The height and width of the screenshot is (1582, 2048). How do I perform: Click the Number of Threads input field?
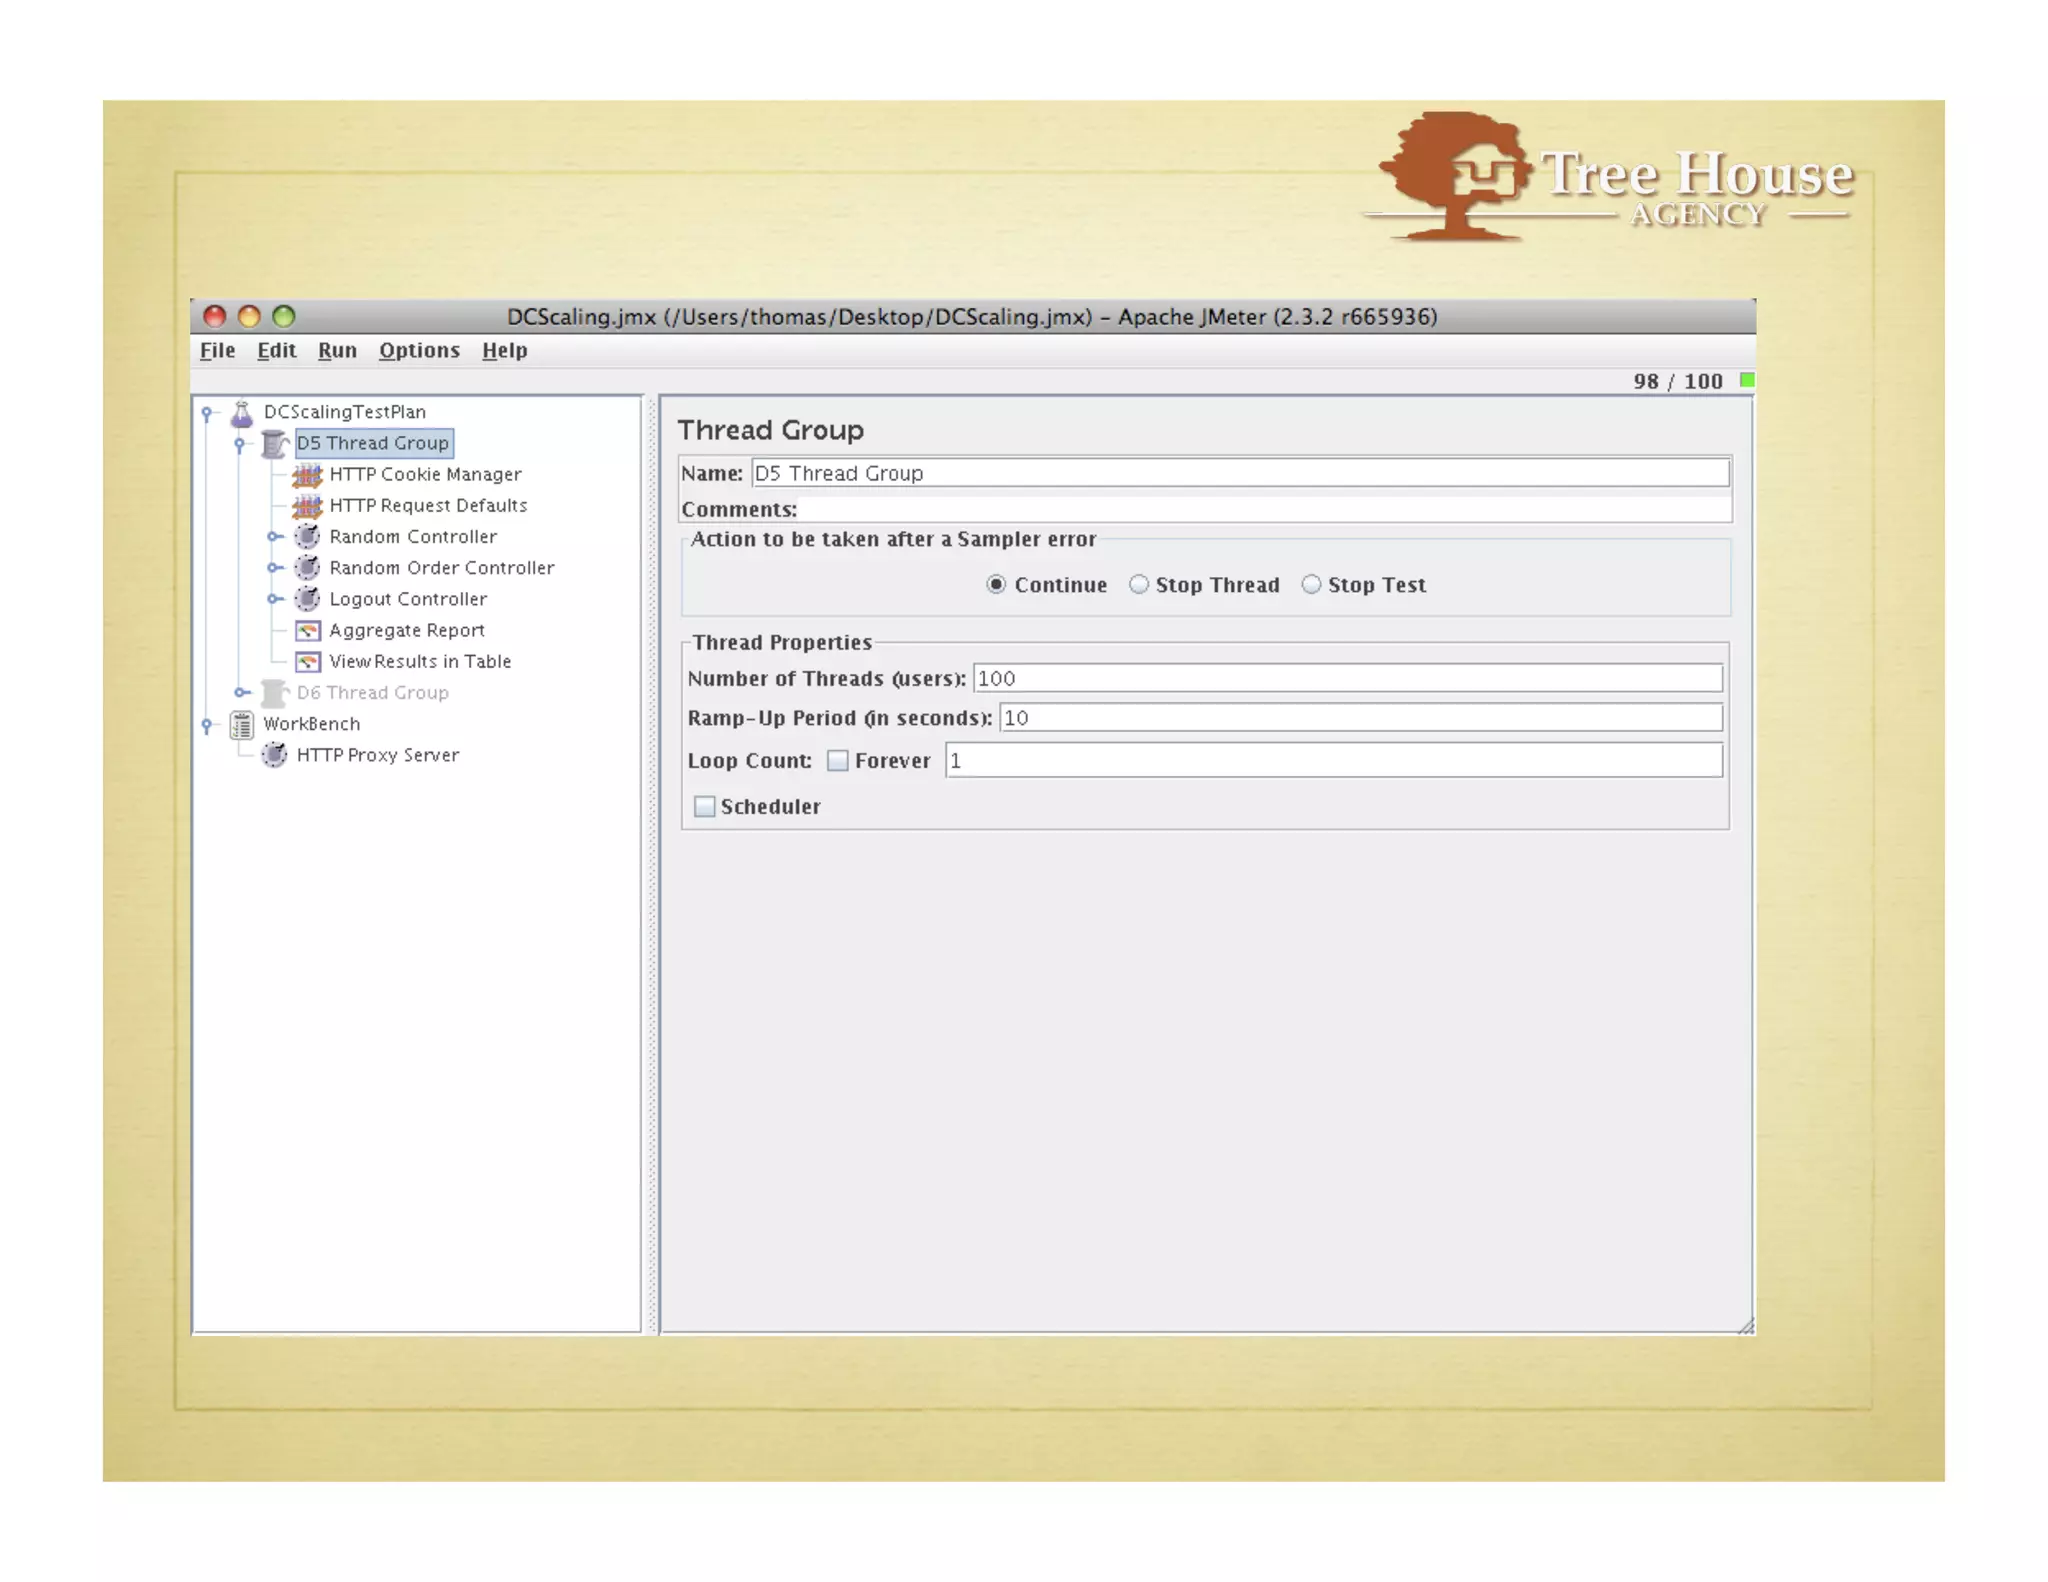[1346, 679]
